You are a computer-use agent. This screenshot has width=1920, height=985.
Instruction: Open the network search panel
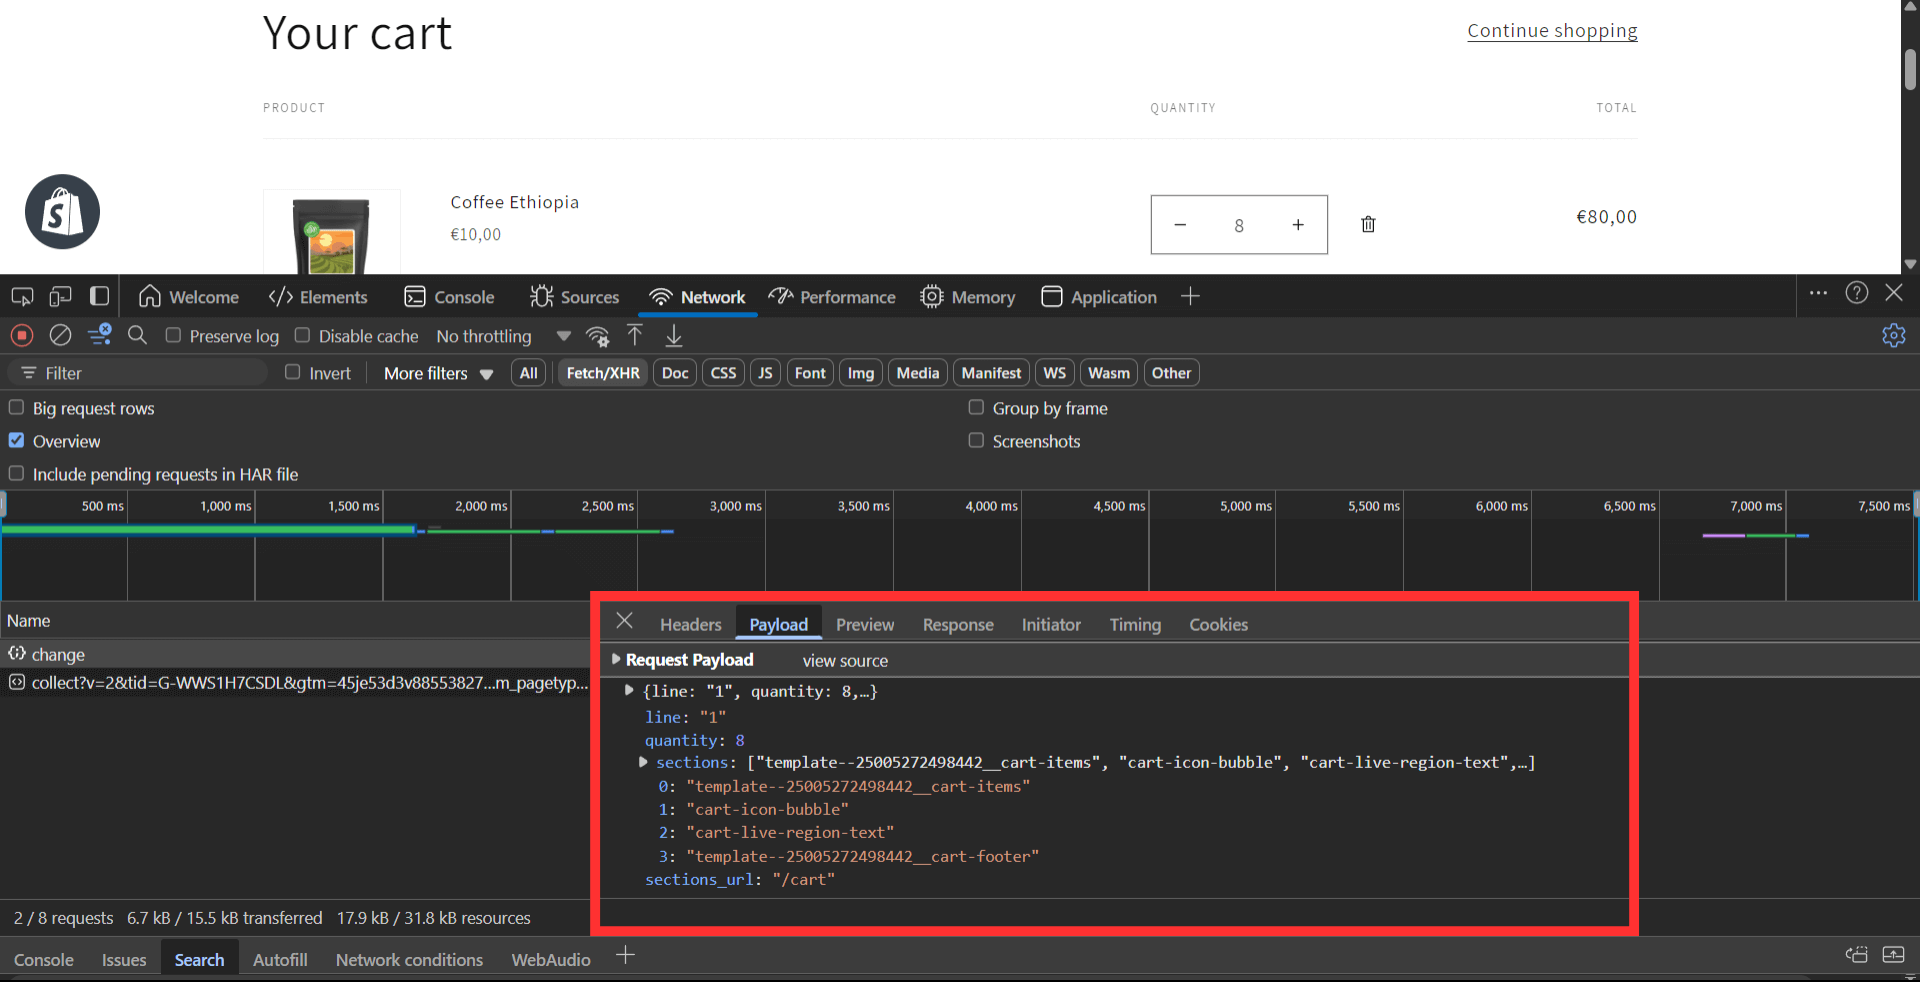coord(137,336)
